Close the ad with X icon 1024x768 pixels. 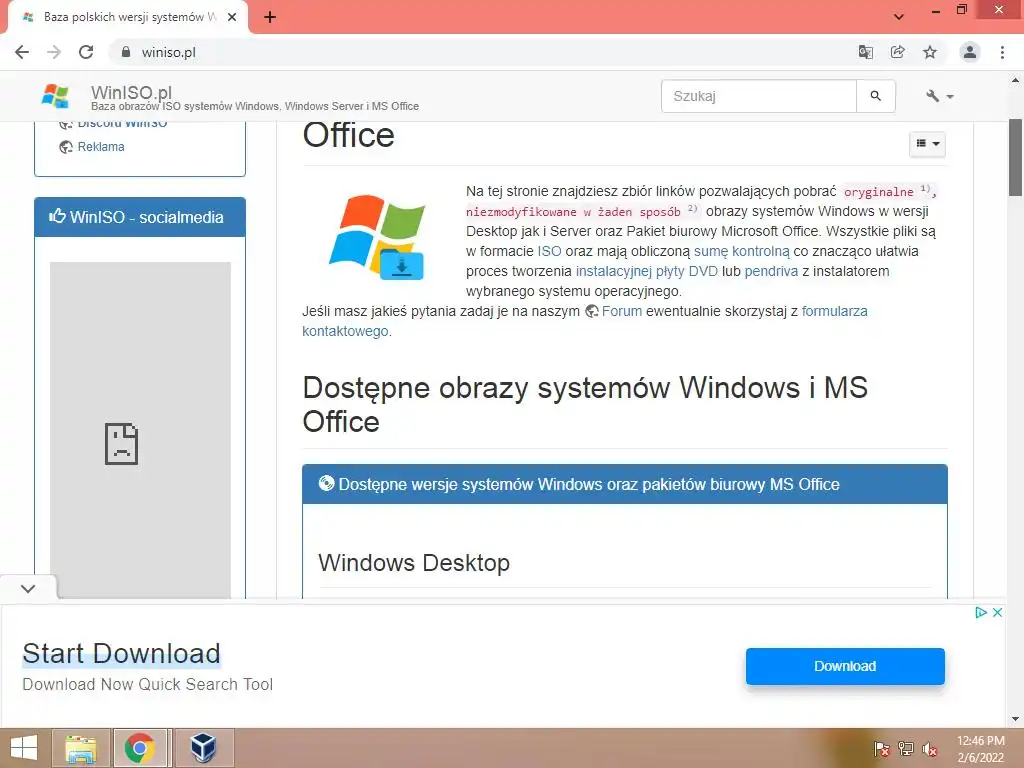997,613
